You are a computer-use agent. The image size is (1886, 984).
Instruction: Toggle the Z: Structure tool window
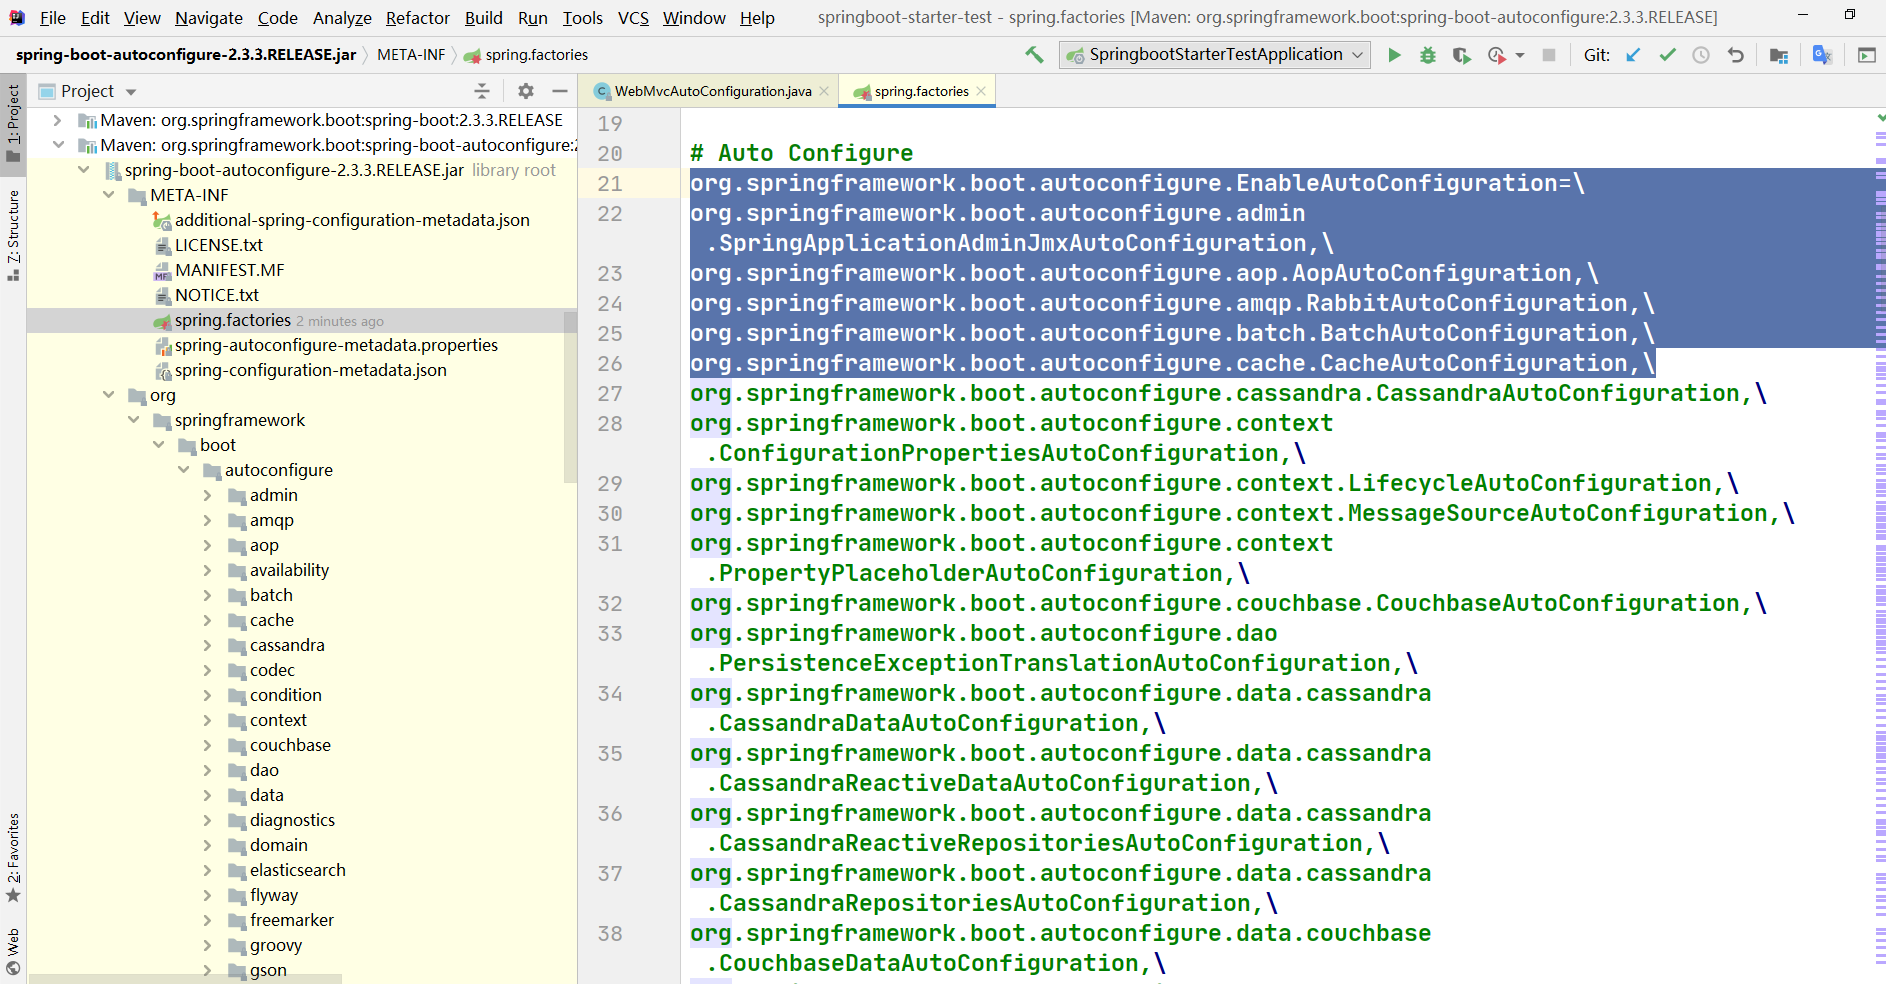click(x=13, y=235)
